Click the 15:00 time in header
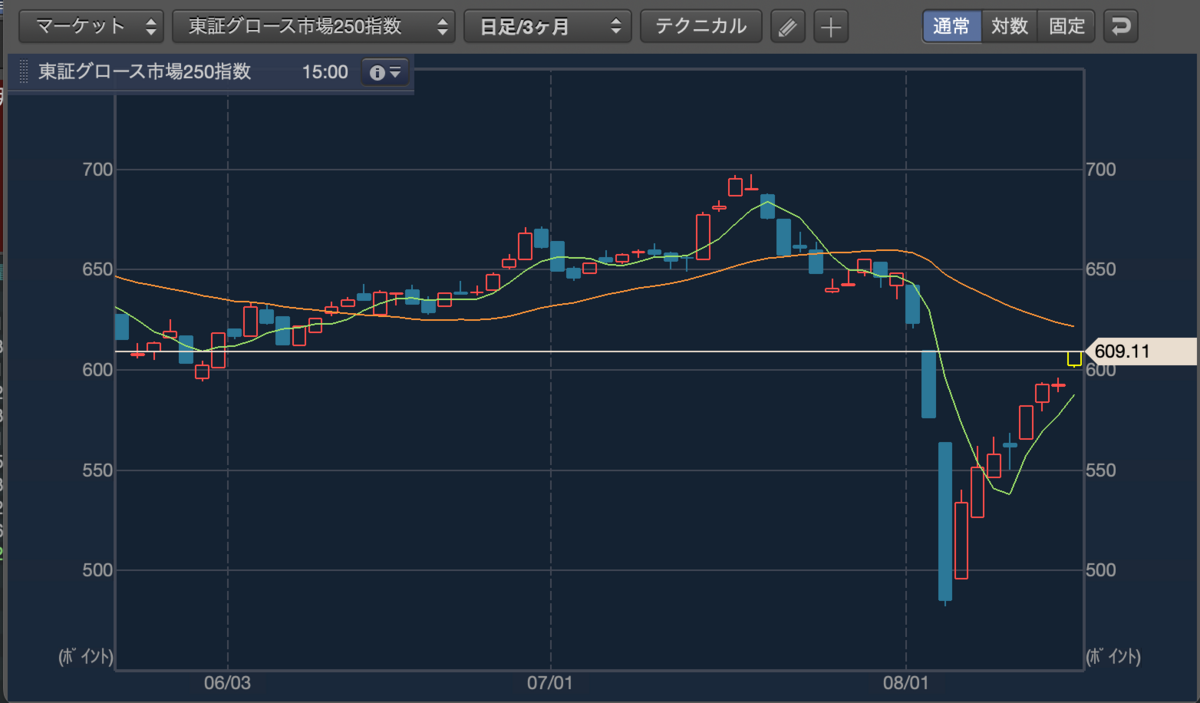 pos(325,72)
